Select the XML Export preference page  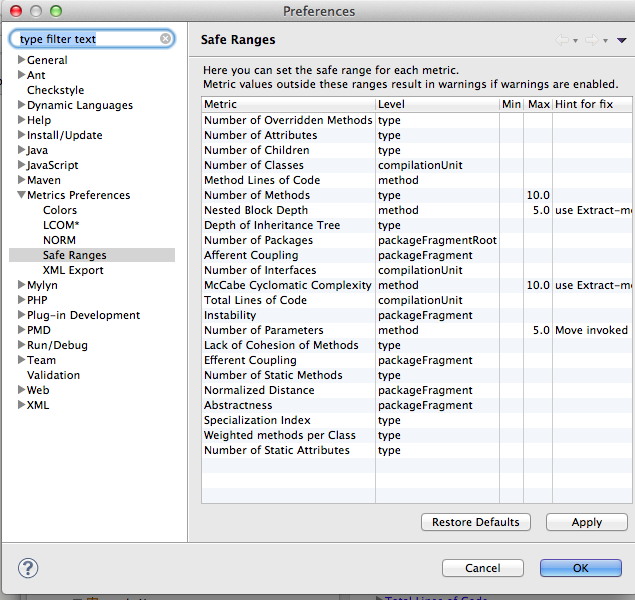click(72, 270)
